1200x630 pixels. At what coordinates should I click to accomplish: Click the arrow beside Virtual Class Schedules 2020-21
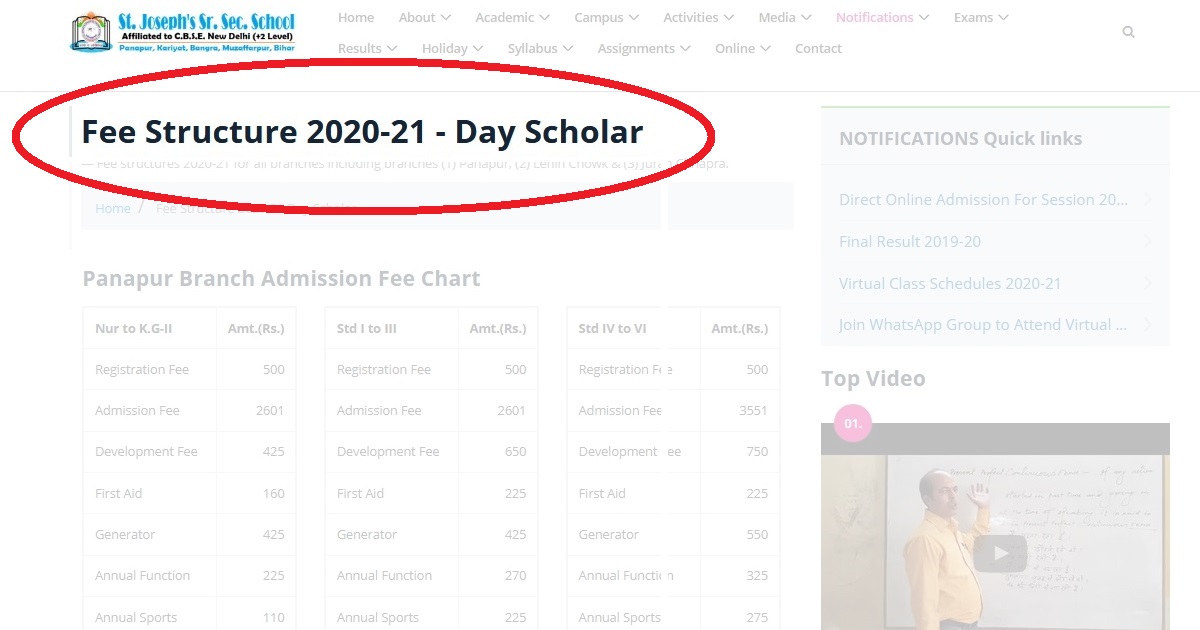(x=1148, y=283)
